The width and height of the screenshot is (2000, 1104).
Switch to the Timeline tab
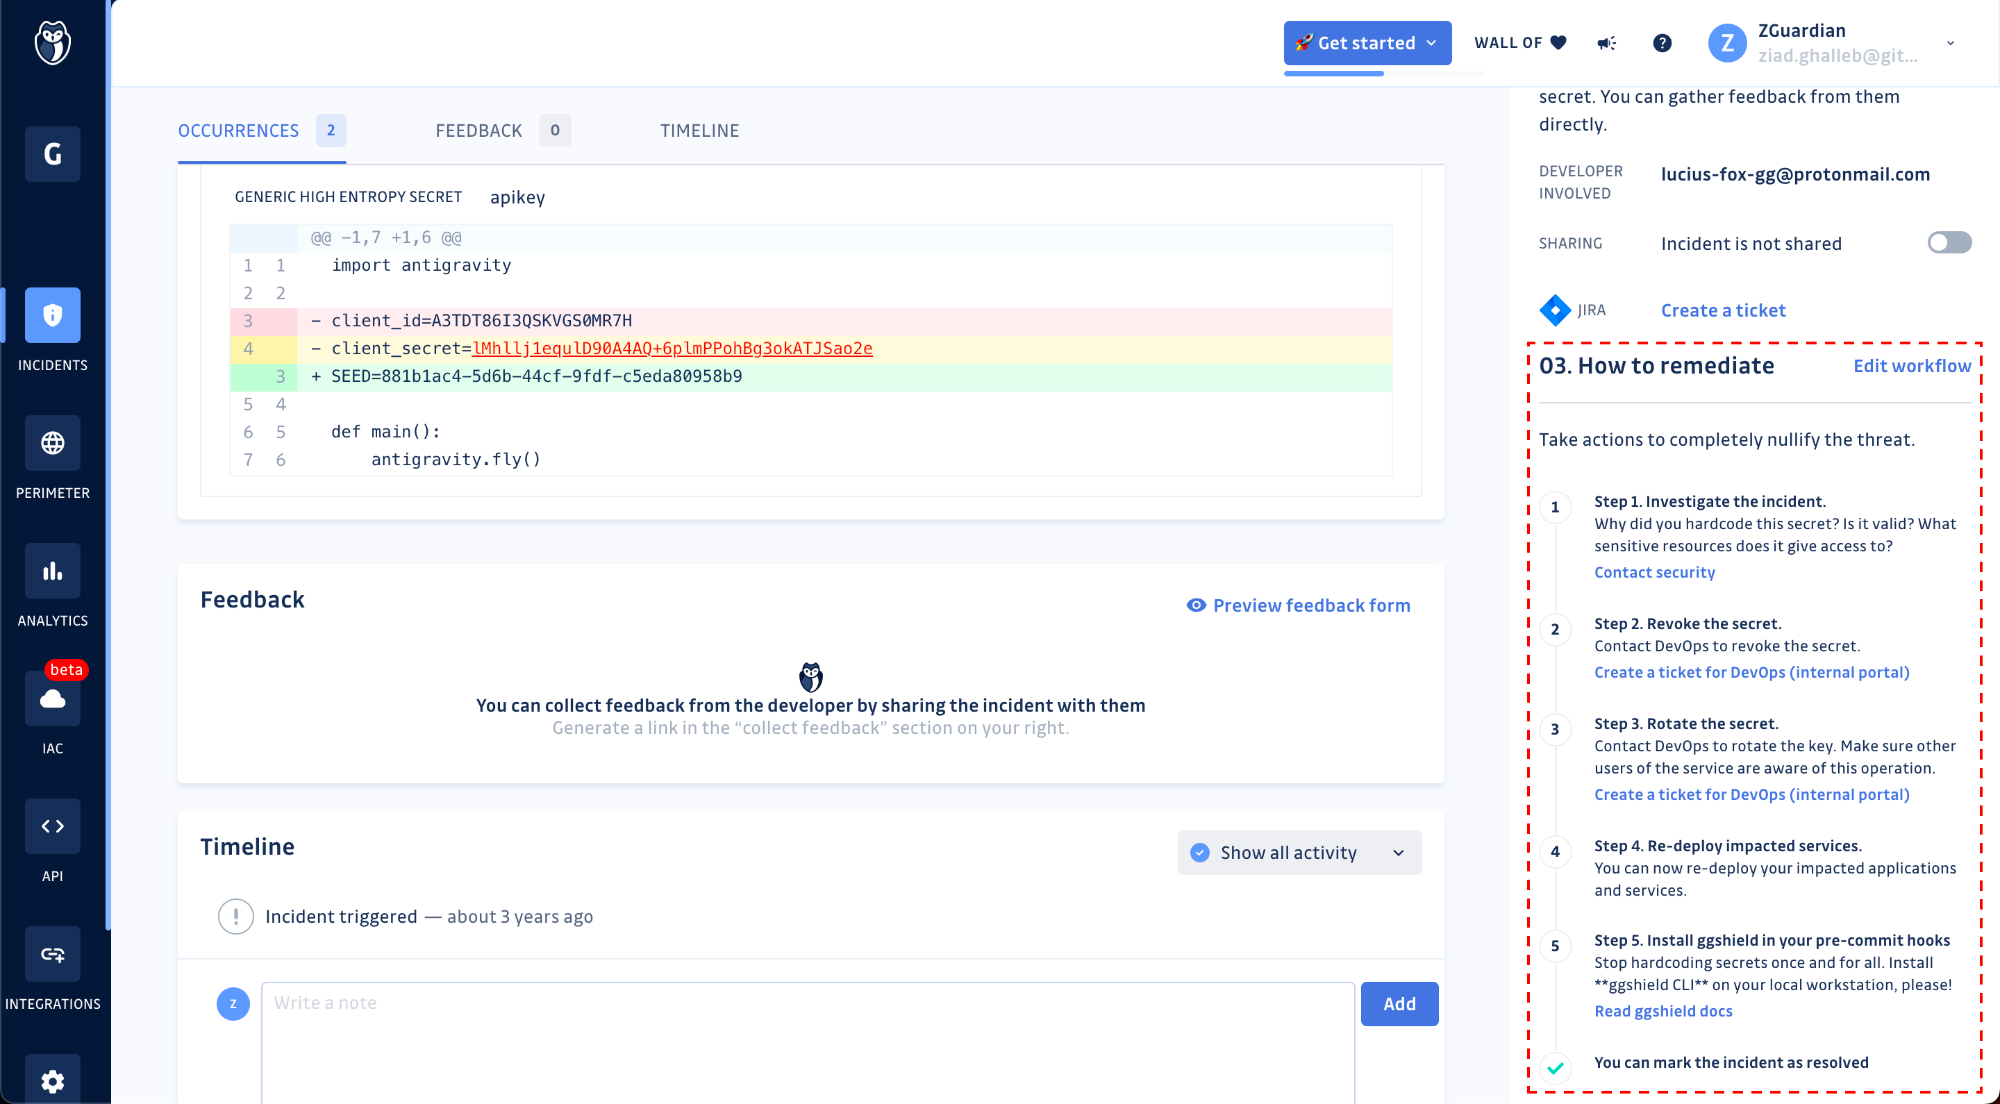click(699, 131)
